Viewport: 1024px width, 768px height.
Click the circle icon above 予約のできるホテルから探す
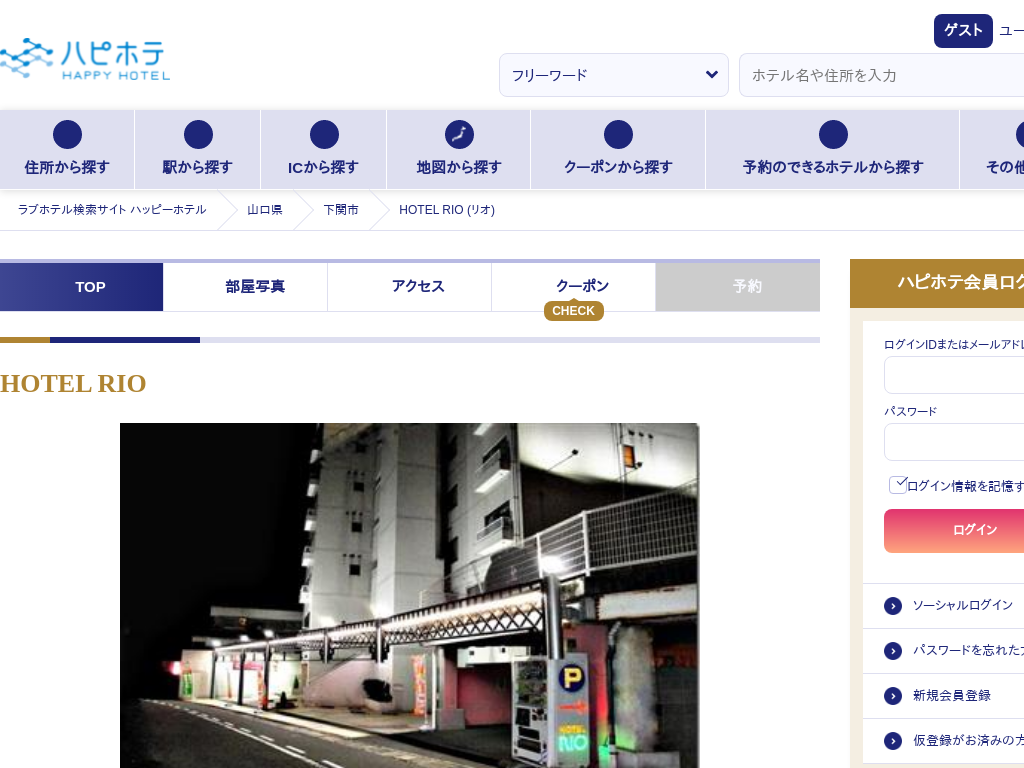(833, 135)
